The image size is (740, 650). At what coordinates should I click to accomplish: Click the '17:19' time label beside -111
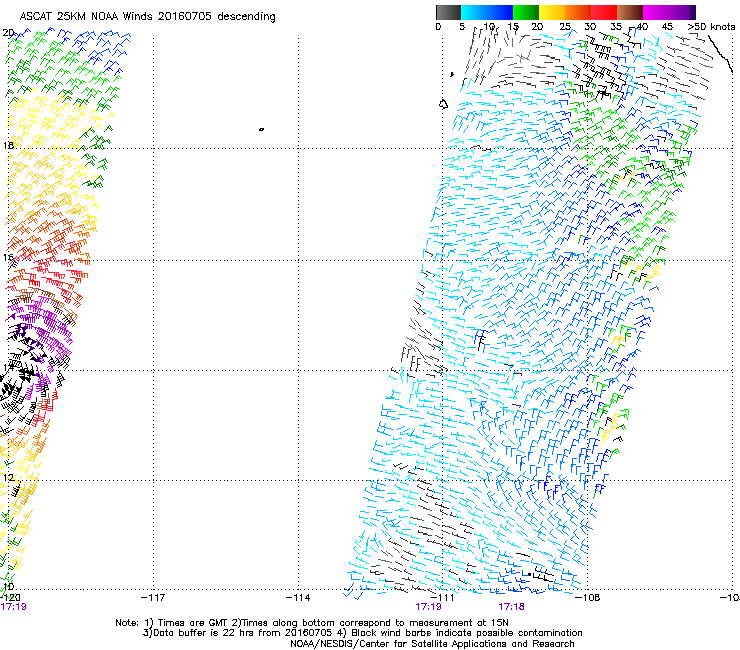(x=429, y=607)
